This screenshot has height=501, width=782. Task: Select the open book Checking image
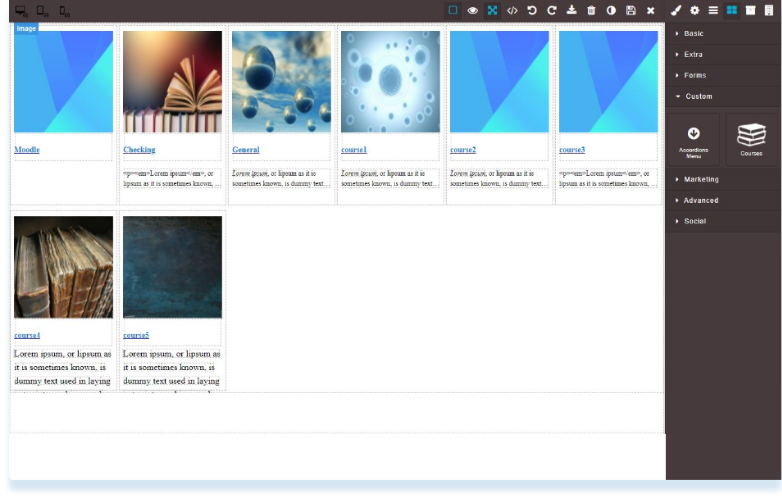(x=173, y=82)
